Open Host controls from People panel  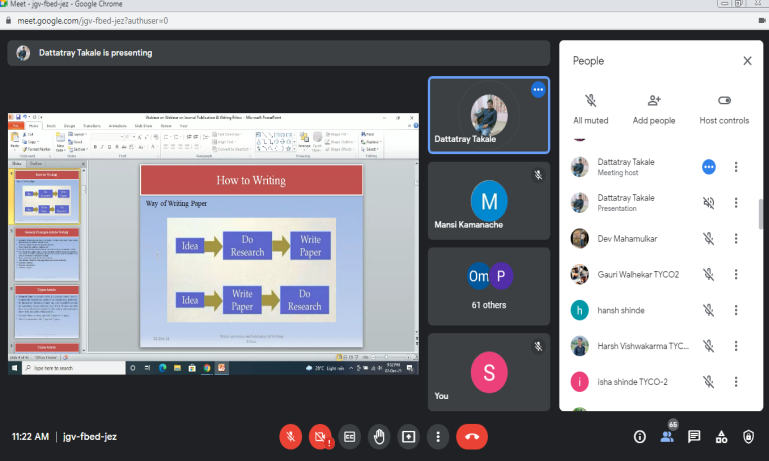click(x=725, y=109)
